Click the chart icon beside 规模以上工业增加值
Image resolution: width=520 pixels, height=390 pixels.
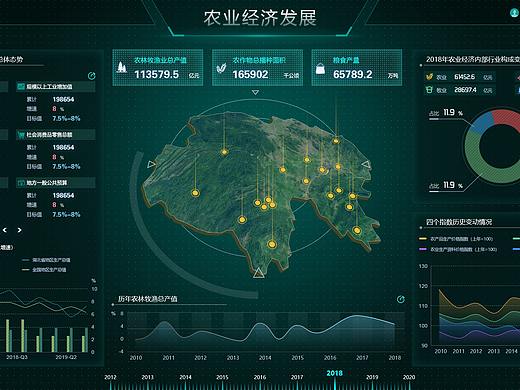[x=21, y=86]
